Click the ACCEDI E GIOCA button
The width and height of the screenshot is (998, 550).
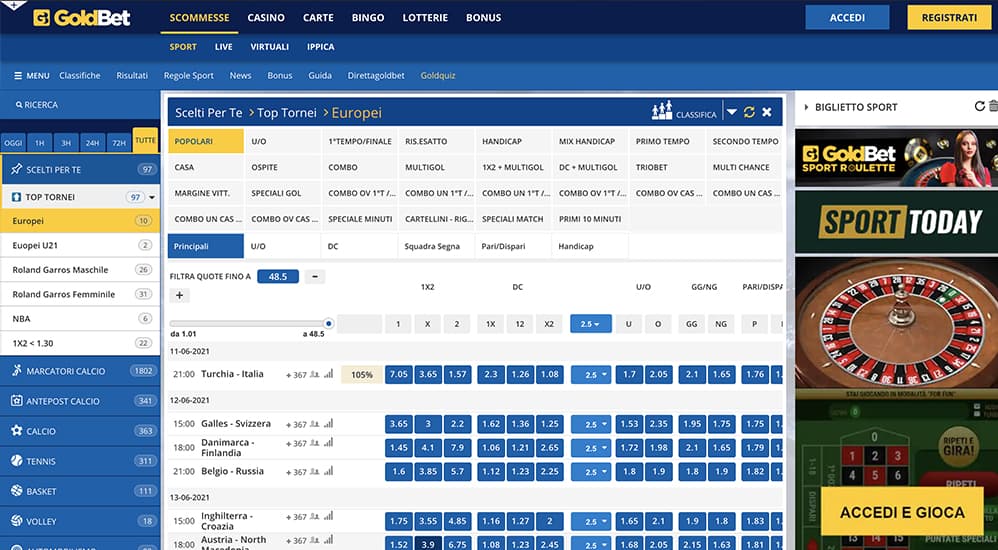coord(903,512)
